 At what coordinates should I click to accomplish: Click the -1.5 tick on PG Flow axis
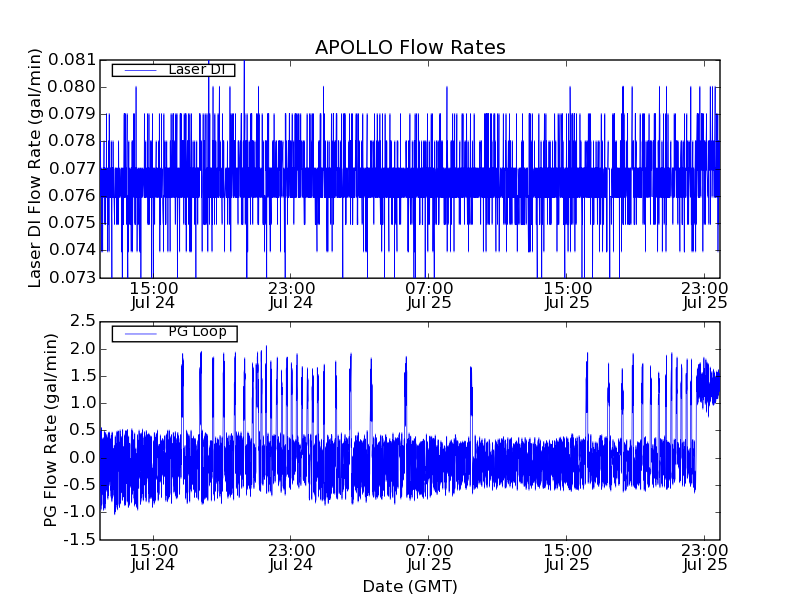point(80,539)
